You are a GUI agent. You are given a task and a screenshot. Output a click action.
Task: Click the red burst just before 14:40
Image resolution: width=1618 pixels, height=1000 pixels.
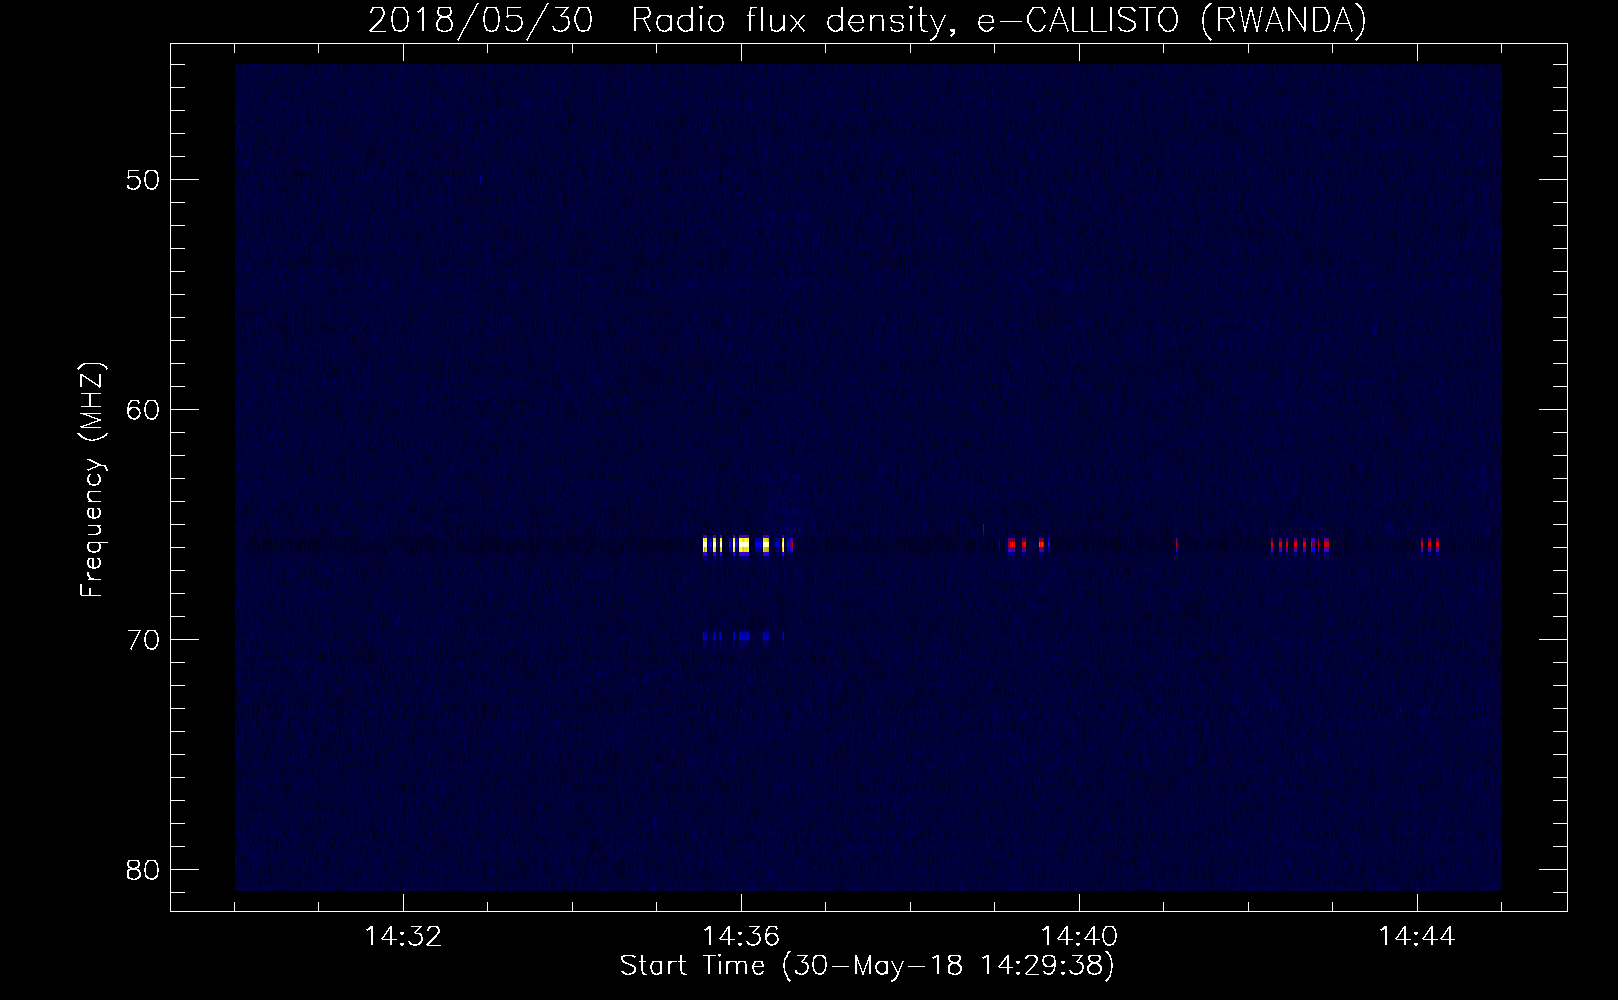[x=1028, y=545]
